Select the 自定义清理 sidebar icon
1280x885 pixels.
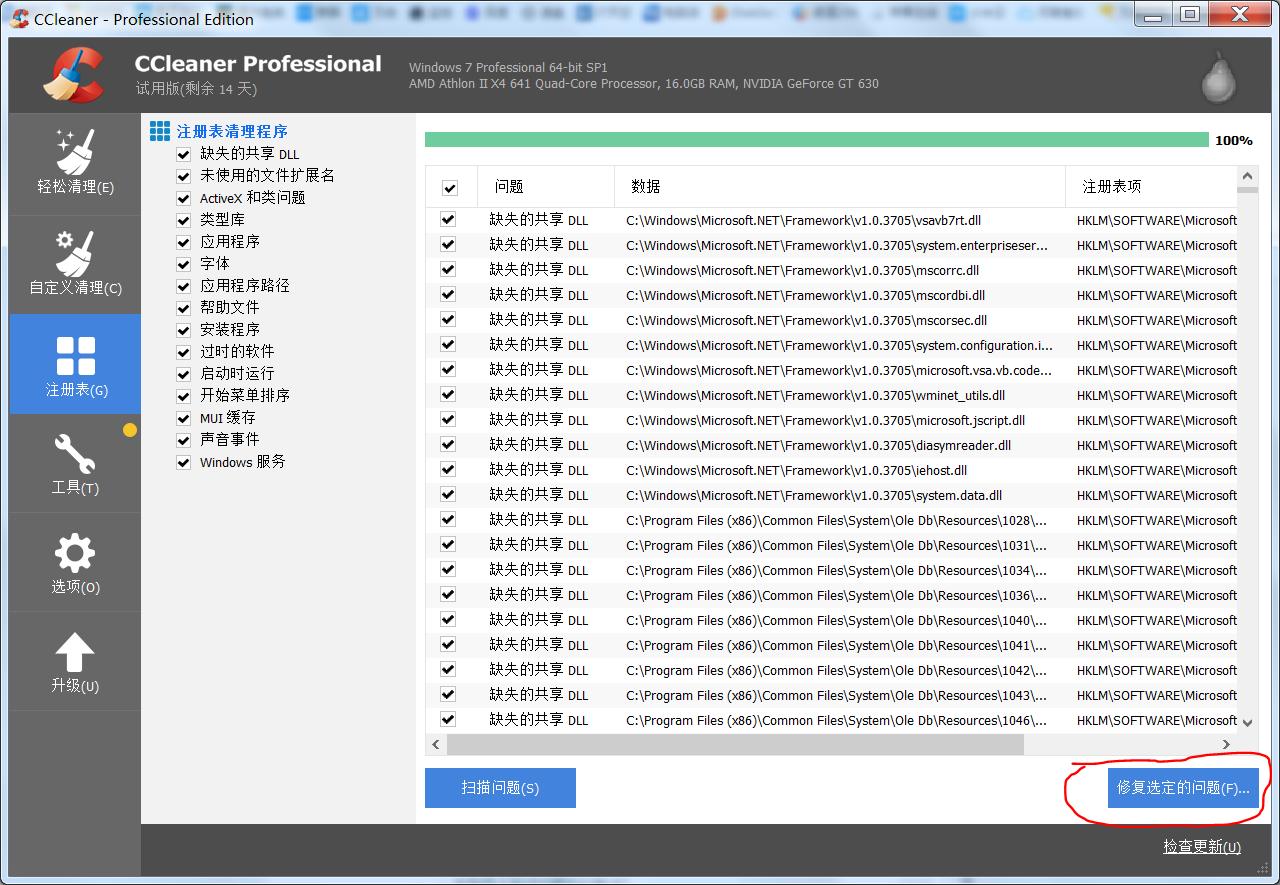75,263
